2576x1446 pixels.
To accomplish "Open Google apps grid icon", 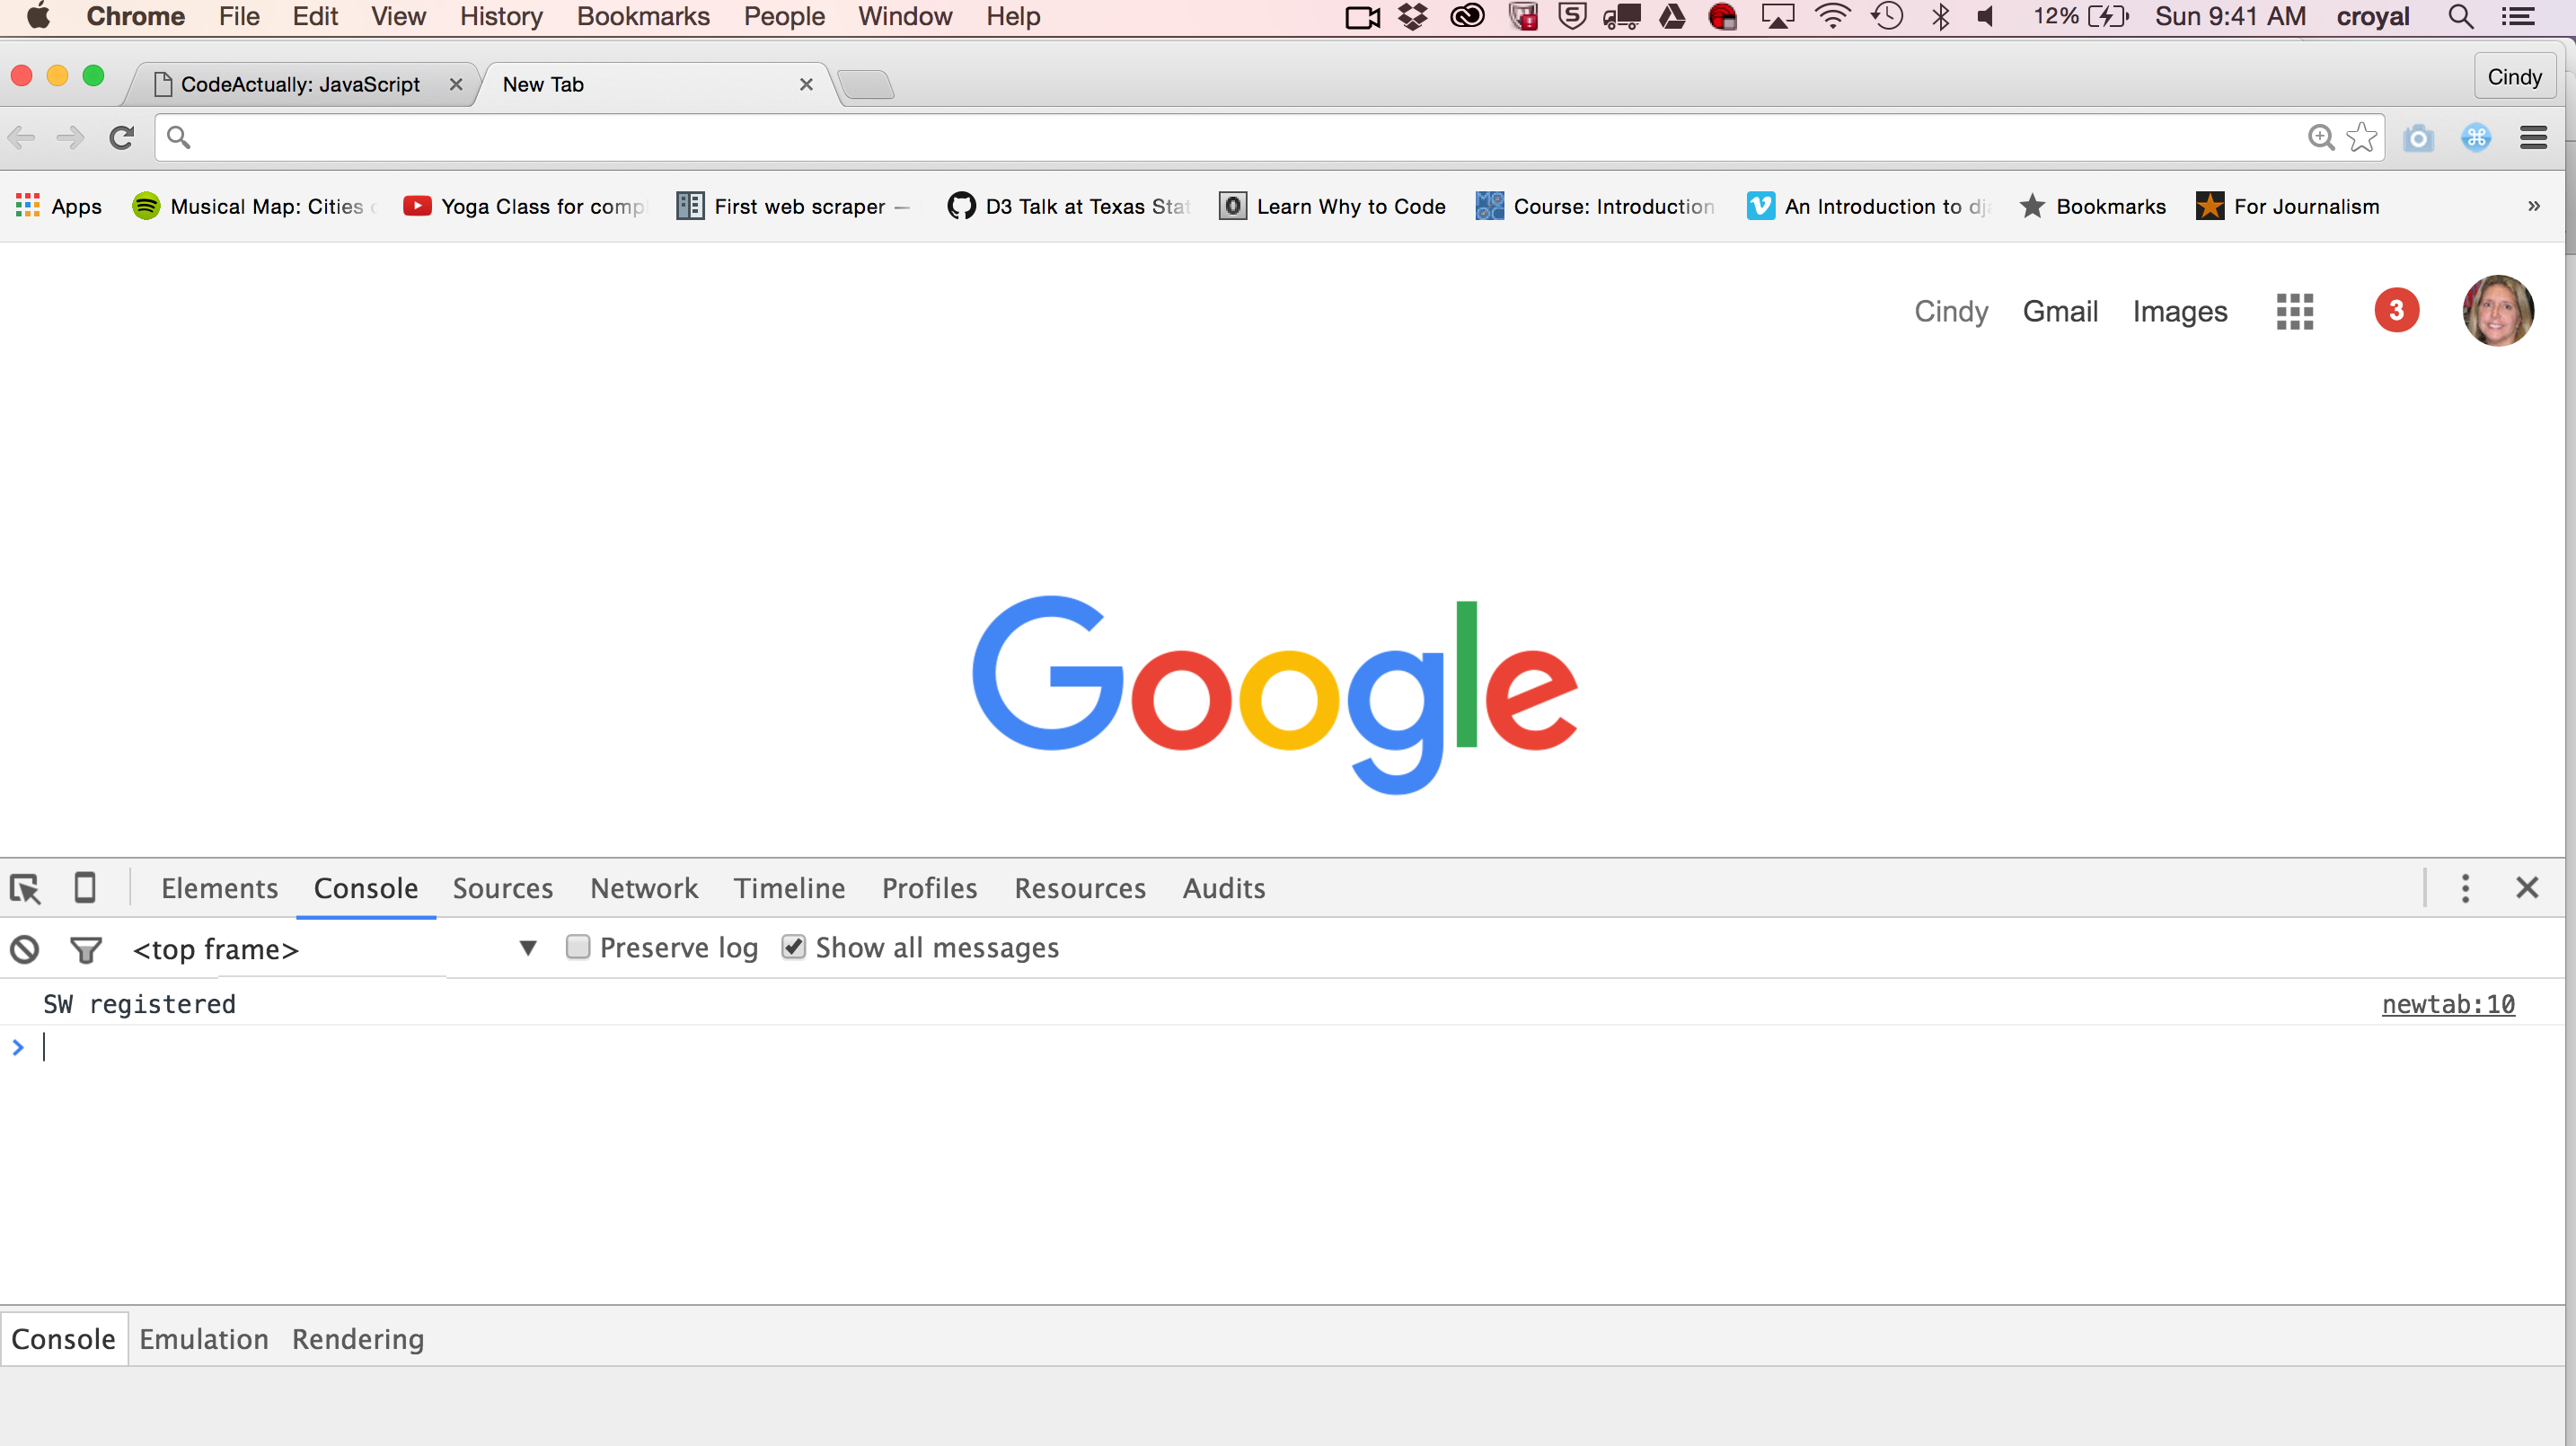I will (x=2295, y=311).
